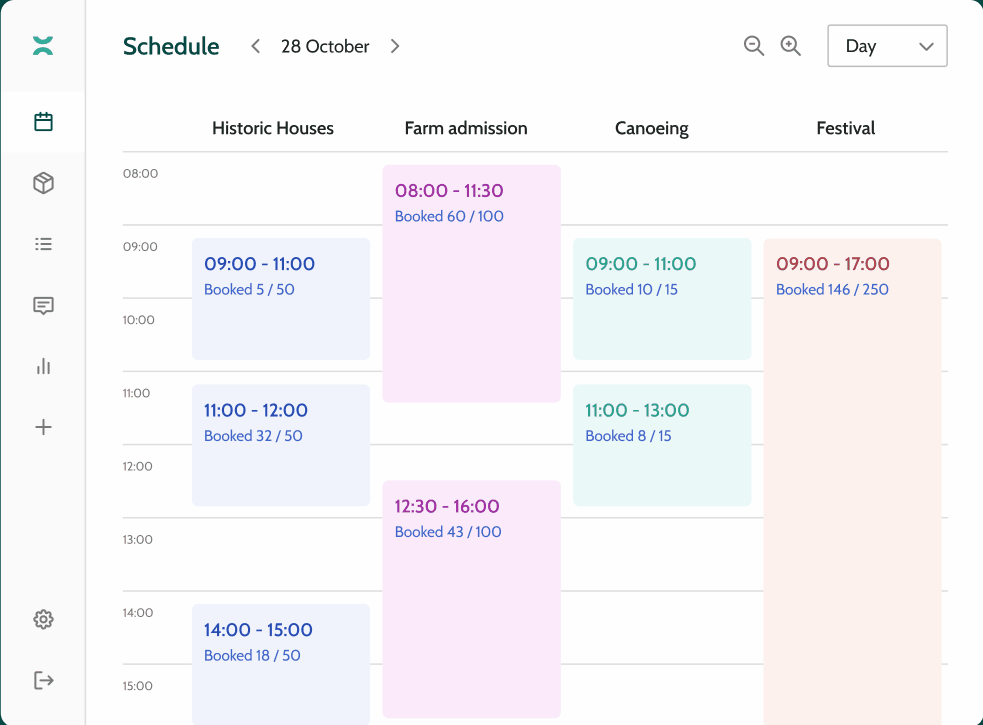Open Canoeing 11:00 - 13:00 slot
The height and width of the screenshot is (725, 983).
coord(661,445)
